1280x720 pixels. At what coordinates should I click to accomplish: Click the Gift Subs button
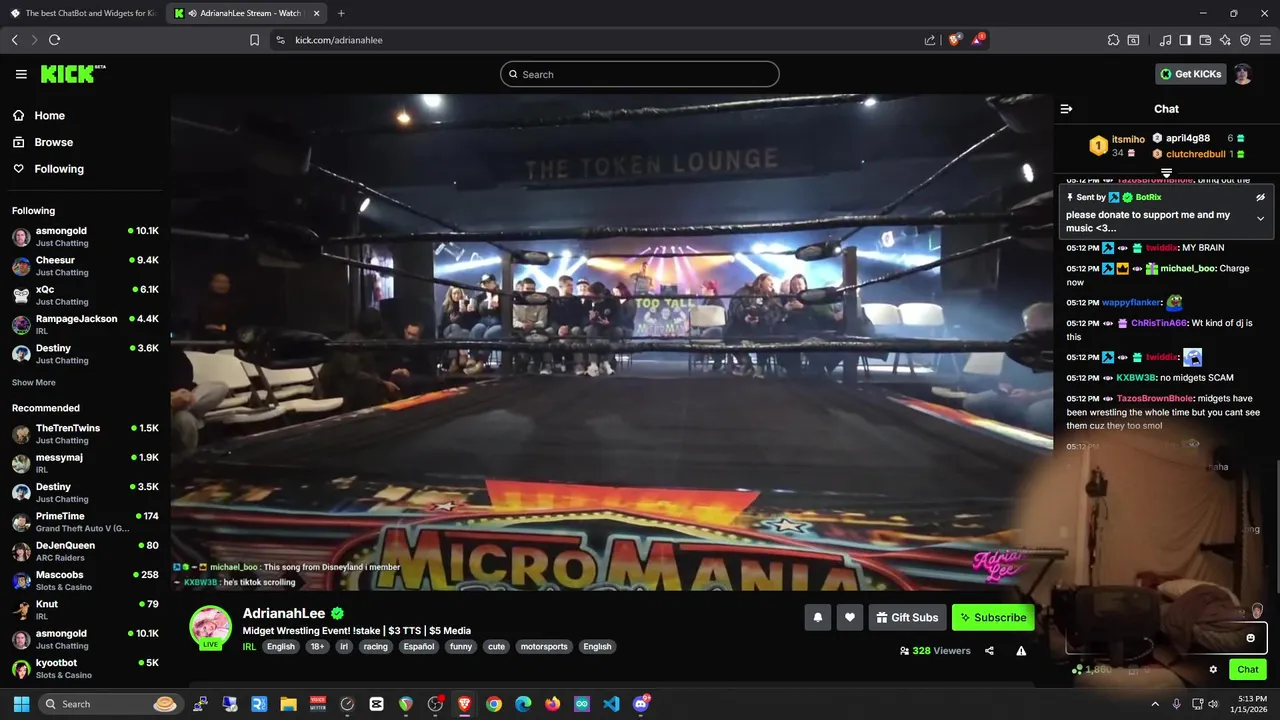(x=907, y=618)
